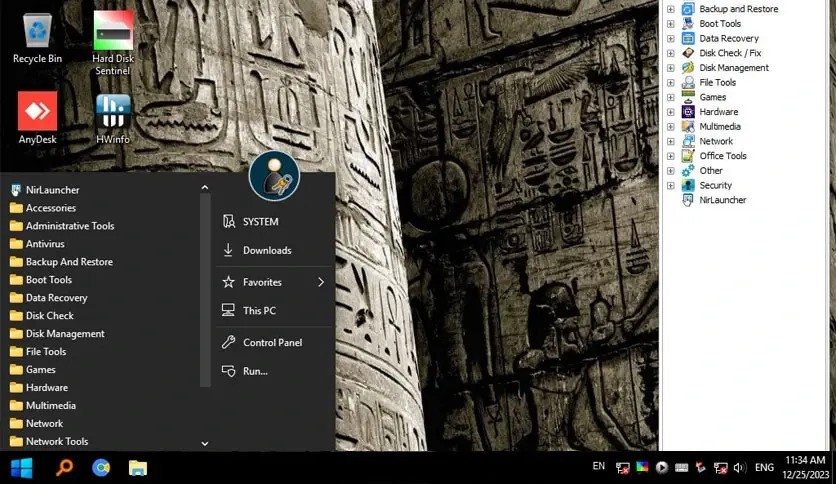836x484 pixels.
Task: Expand the Disk Check / Fix node
Action: click(671, 53)
